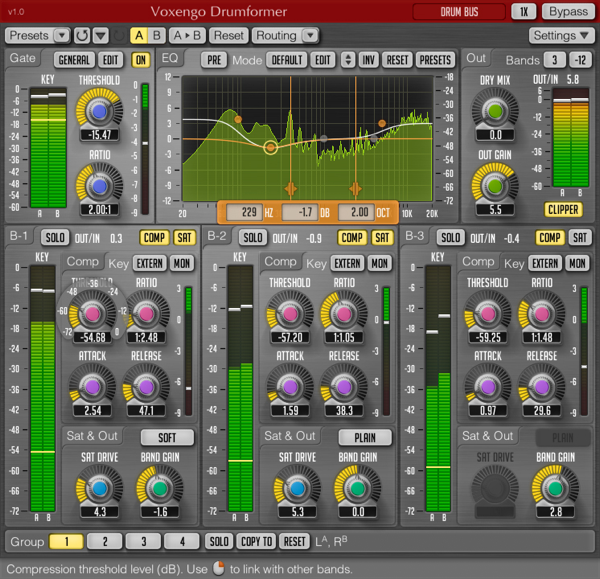Image resolution: width=600 pixels, height=579 pixels.
Task: Click the selected EQ point on curve
Action: point(270,147)
